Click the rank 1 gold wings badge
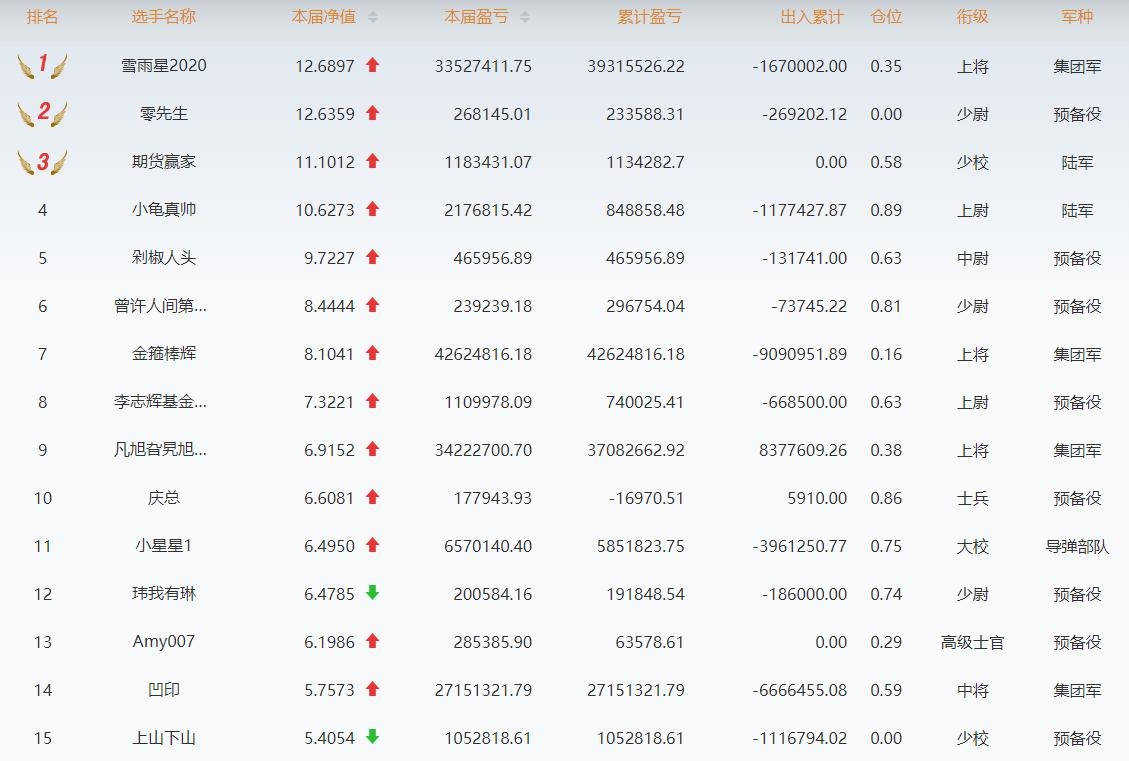The width and height of the screenshot is (1129, 761). coord(42,66)
